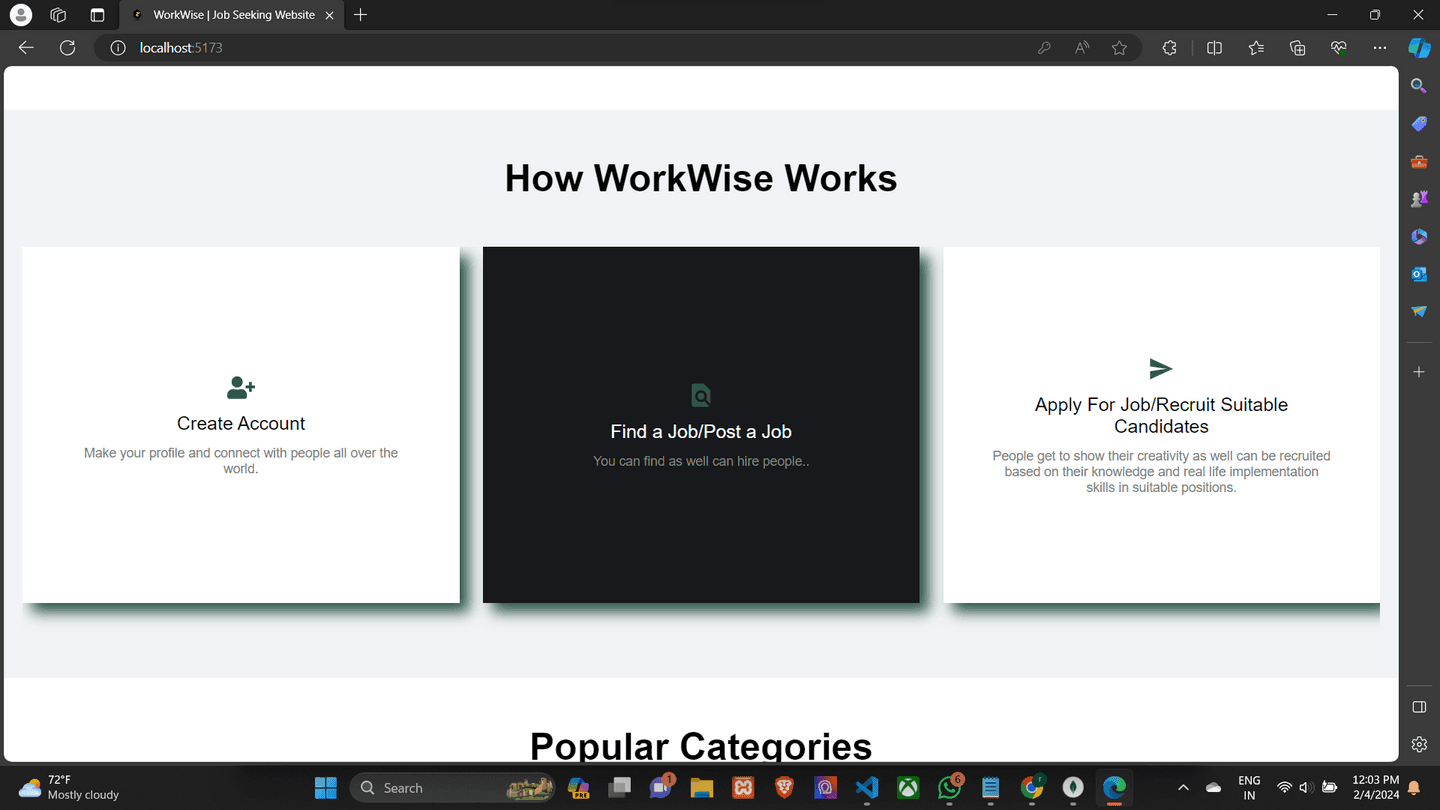Select the Create Account card
1440x810 pixels.
[241, 425]
